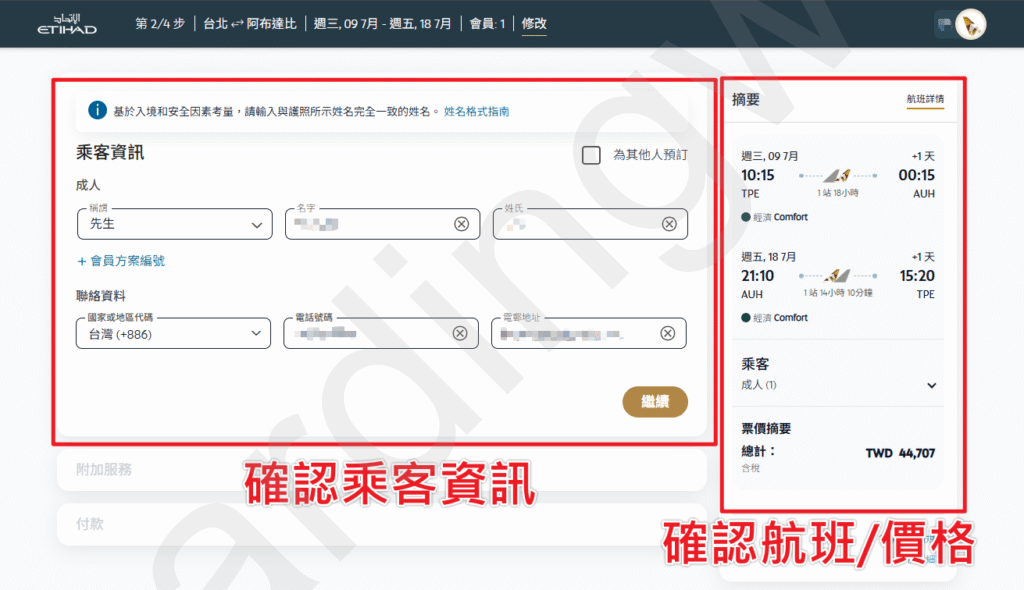Click into the 電郵地址 email field

589,333
